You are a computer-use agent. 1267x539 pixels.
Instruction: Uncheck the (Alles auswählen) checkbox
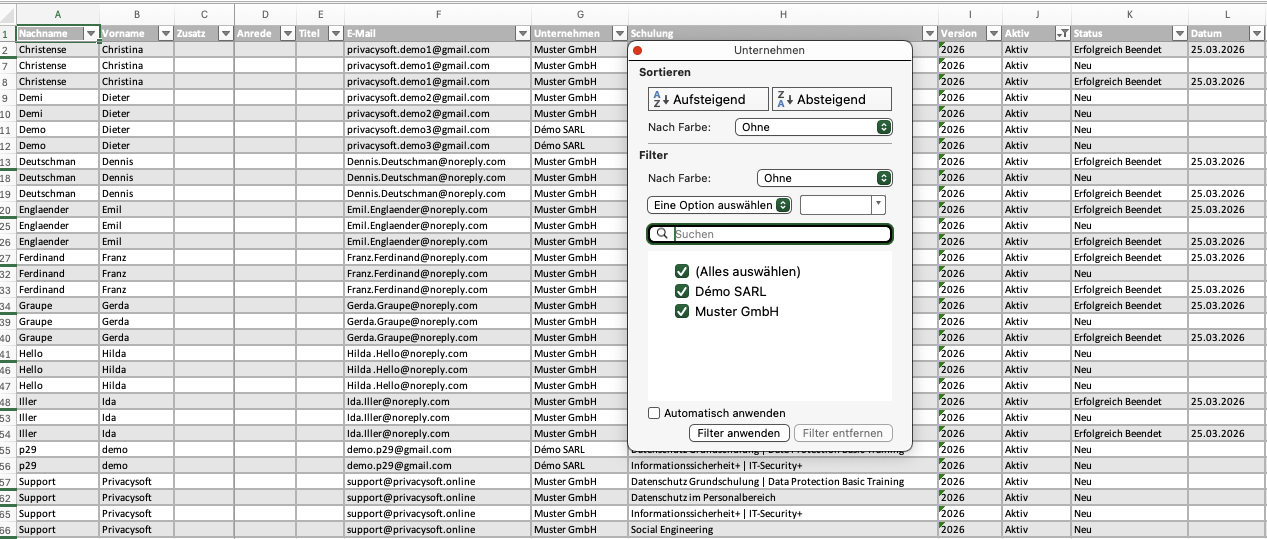[682, 272]
